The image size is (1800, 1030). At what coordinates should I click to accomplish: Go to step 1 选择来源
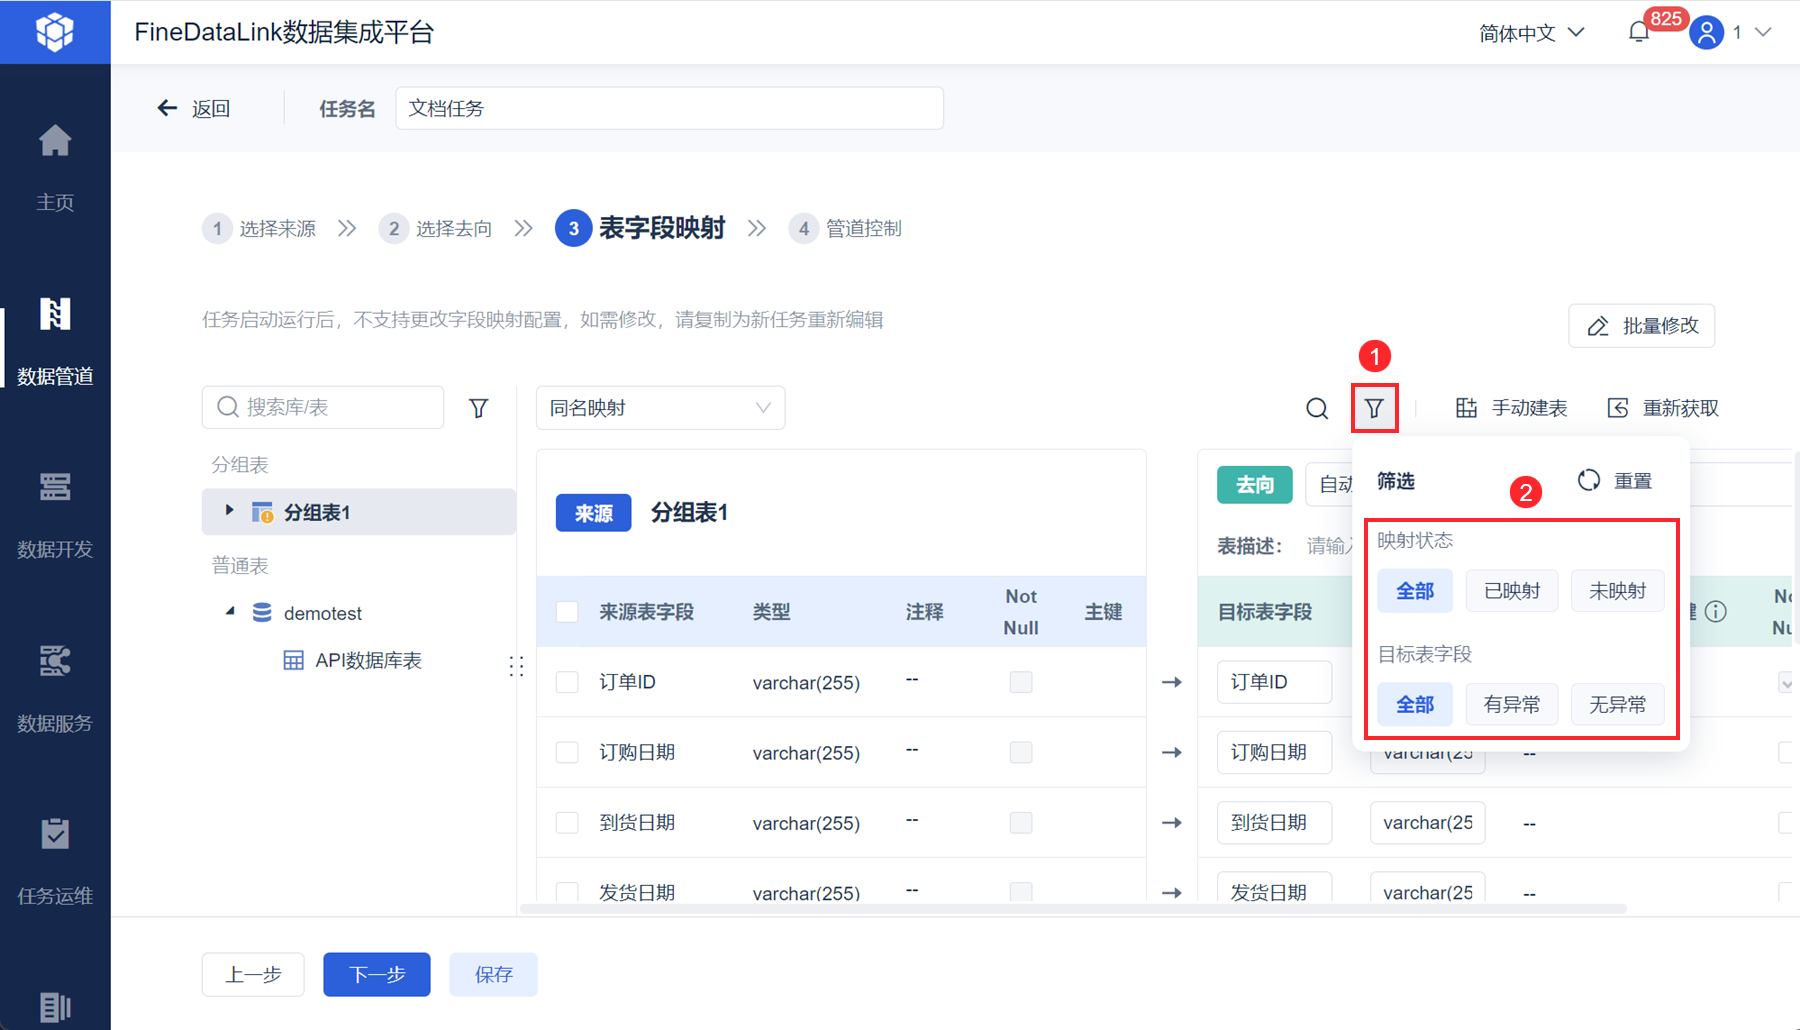[259, 229]
